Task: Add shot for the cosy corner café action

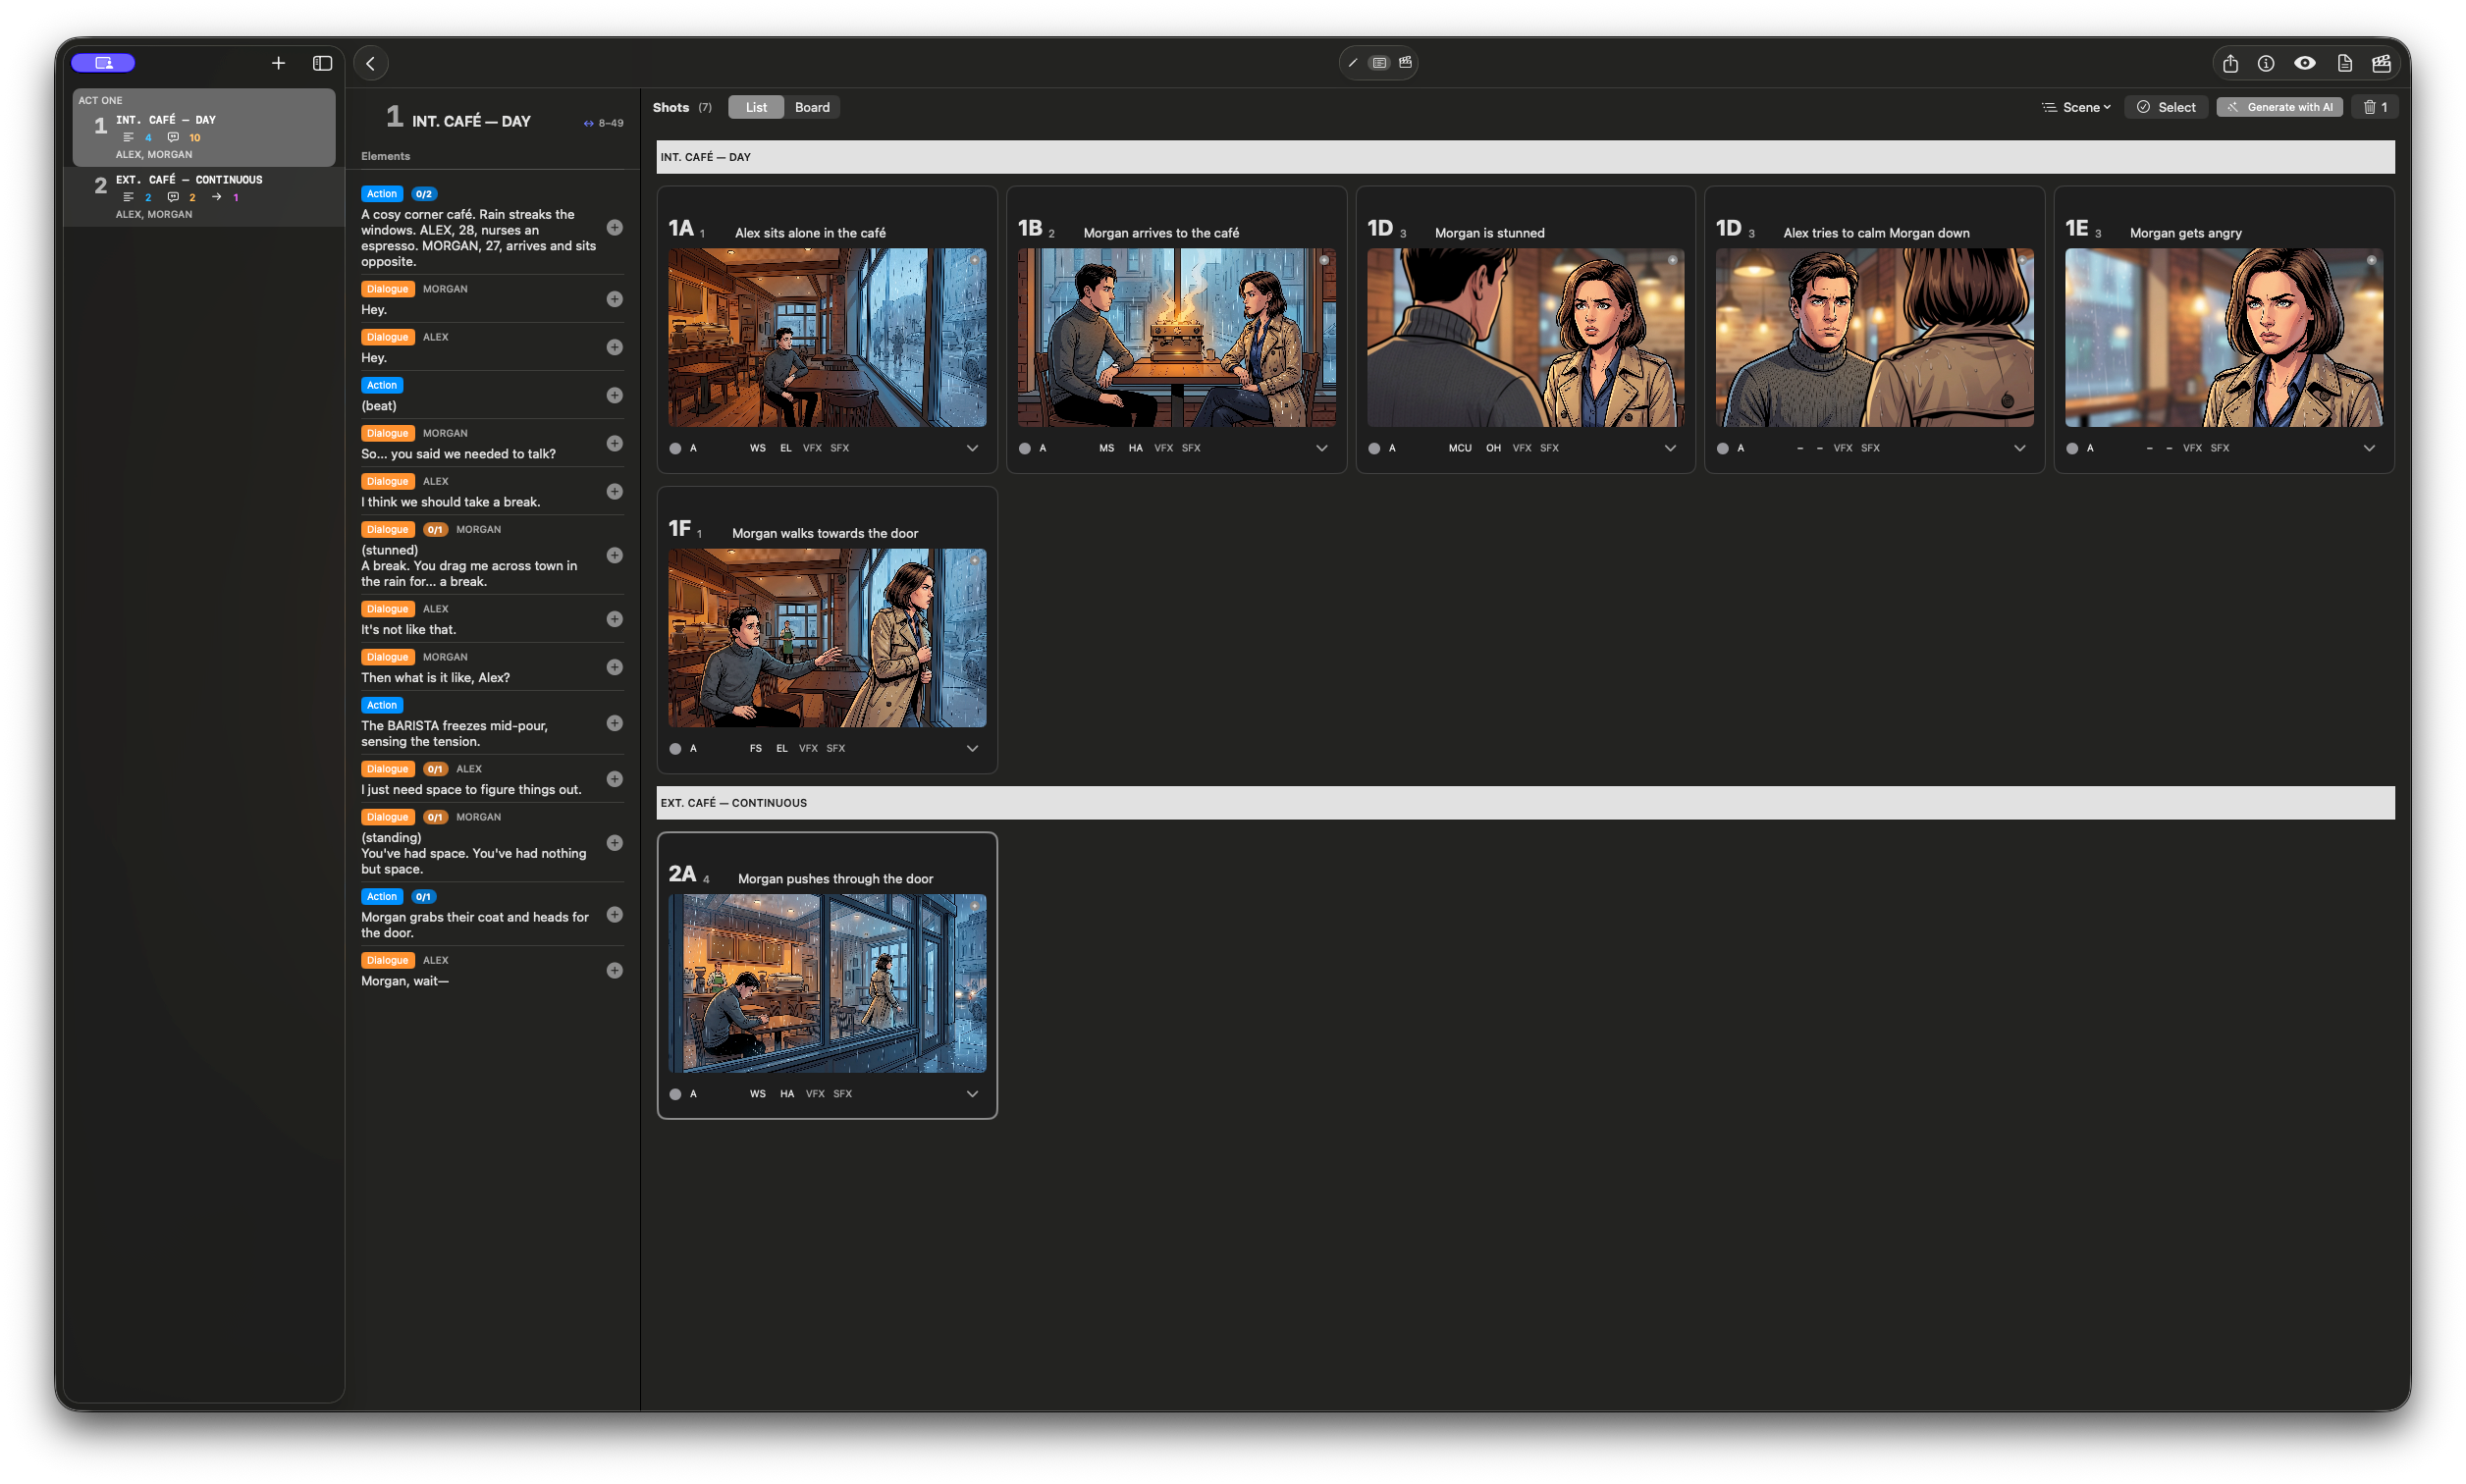Action: coord(615,228)
